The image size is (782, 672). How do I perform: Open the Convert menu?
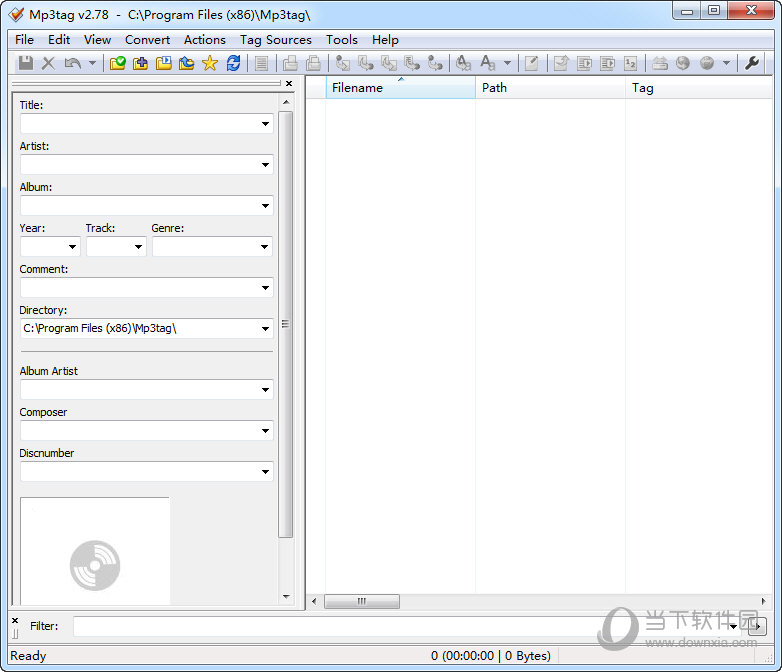147,40
